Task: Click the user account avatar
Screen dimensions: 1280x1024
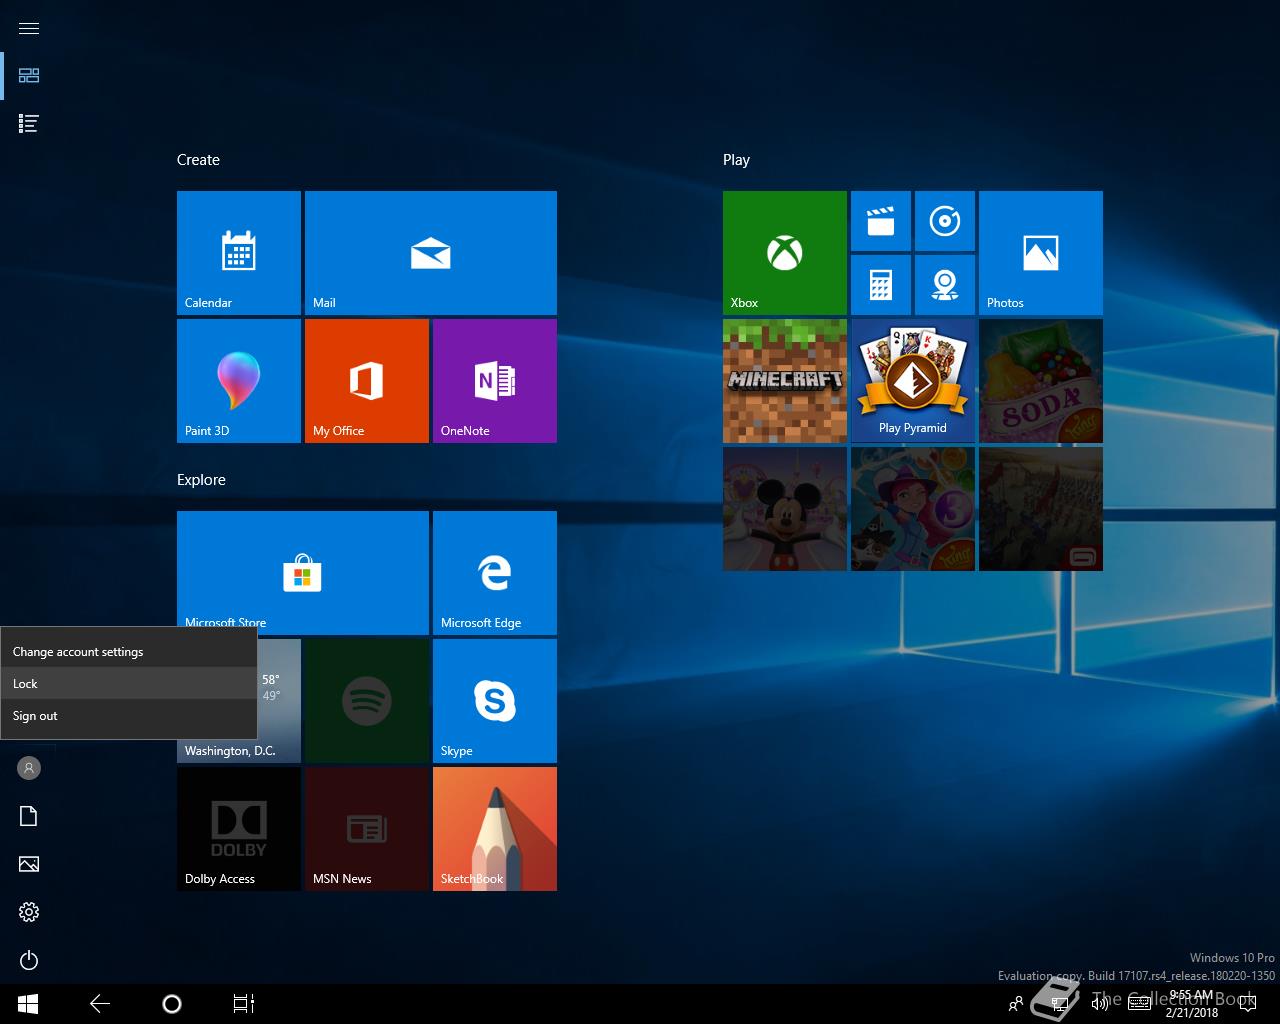Action: [29, 768]
